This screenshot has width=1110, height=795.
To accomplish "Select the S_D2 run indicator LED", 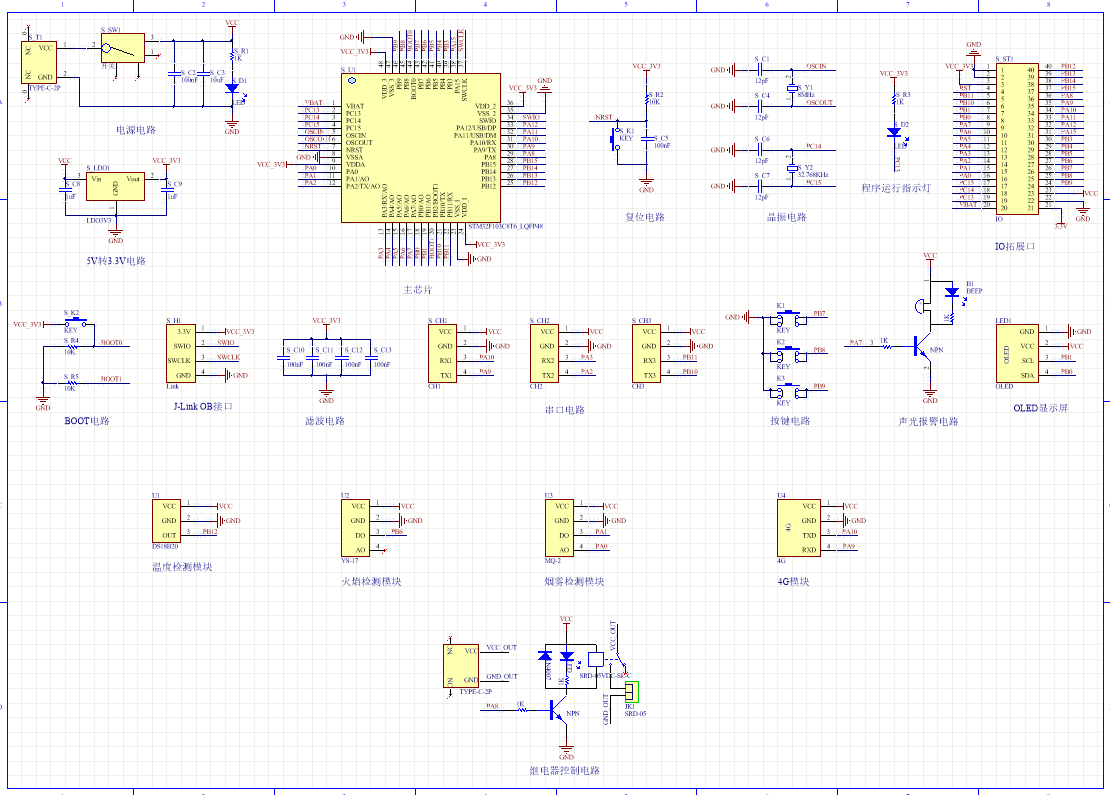I will pos(894,132).
